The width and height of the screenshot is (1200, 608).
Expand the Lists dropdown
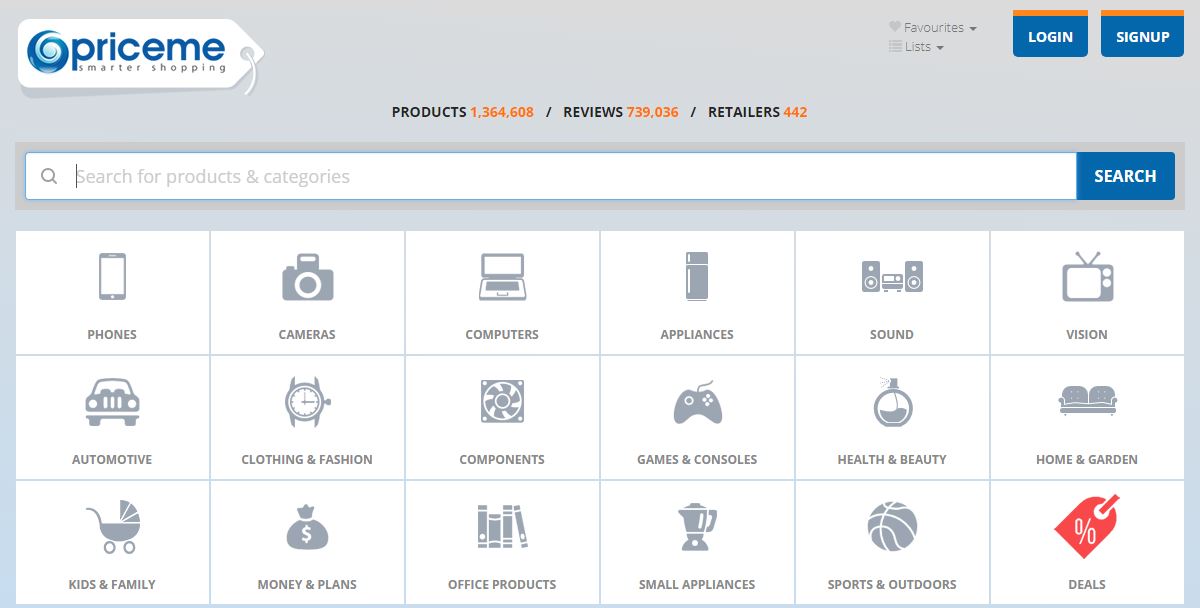click(917, 47)
